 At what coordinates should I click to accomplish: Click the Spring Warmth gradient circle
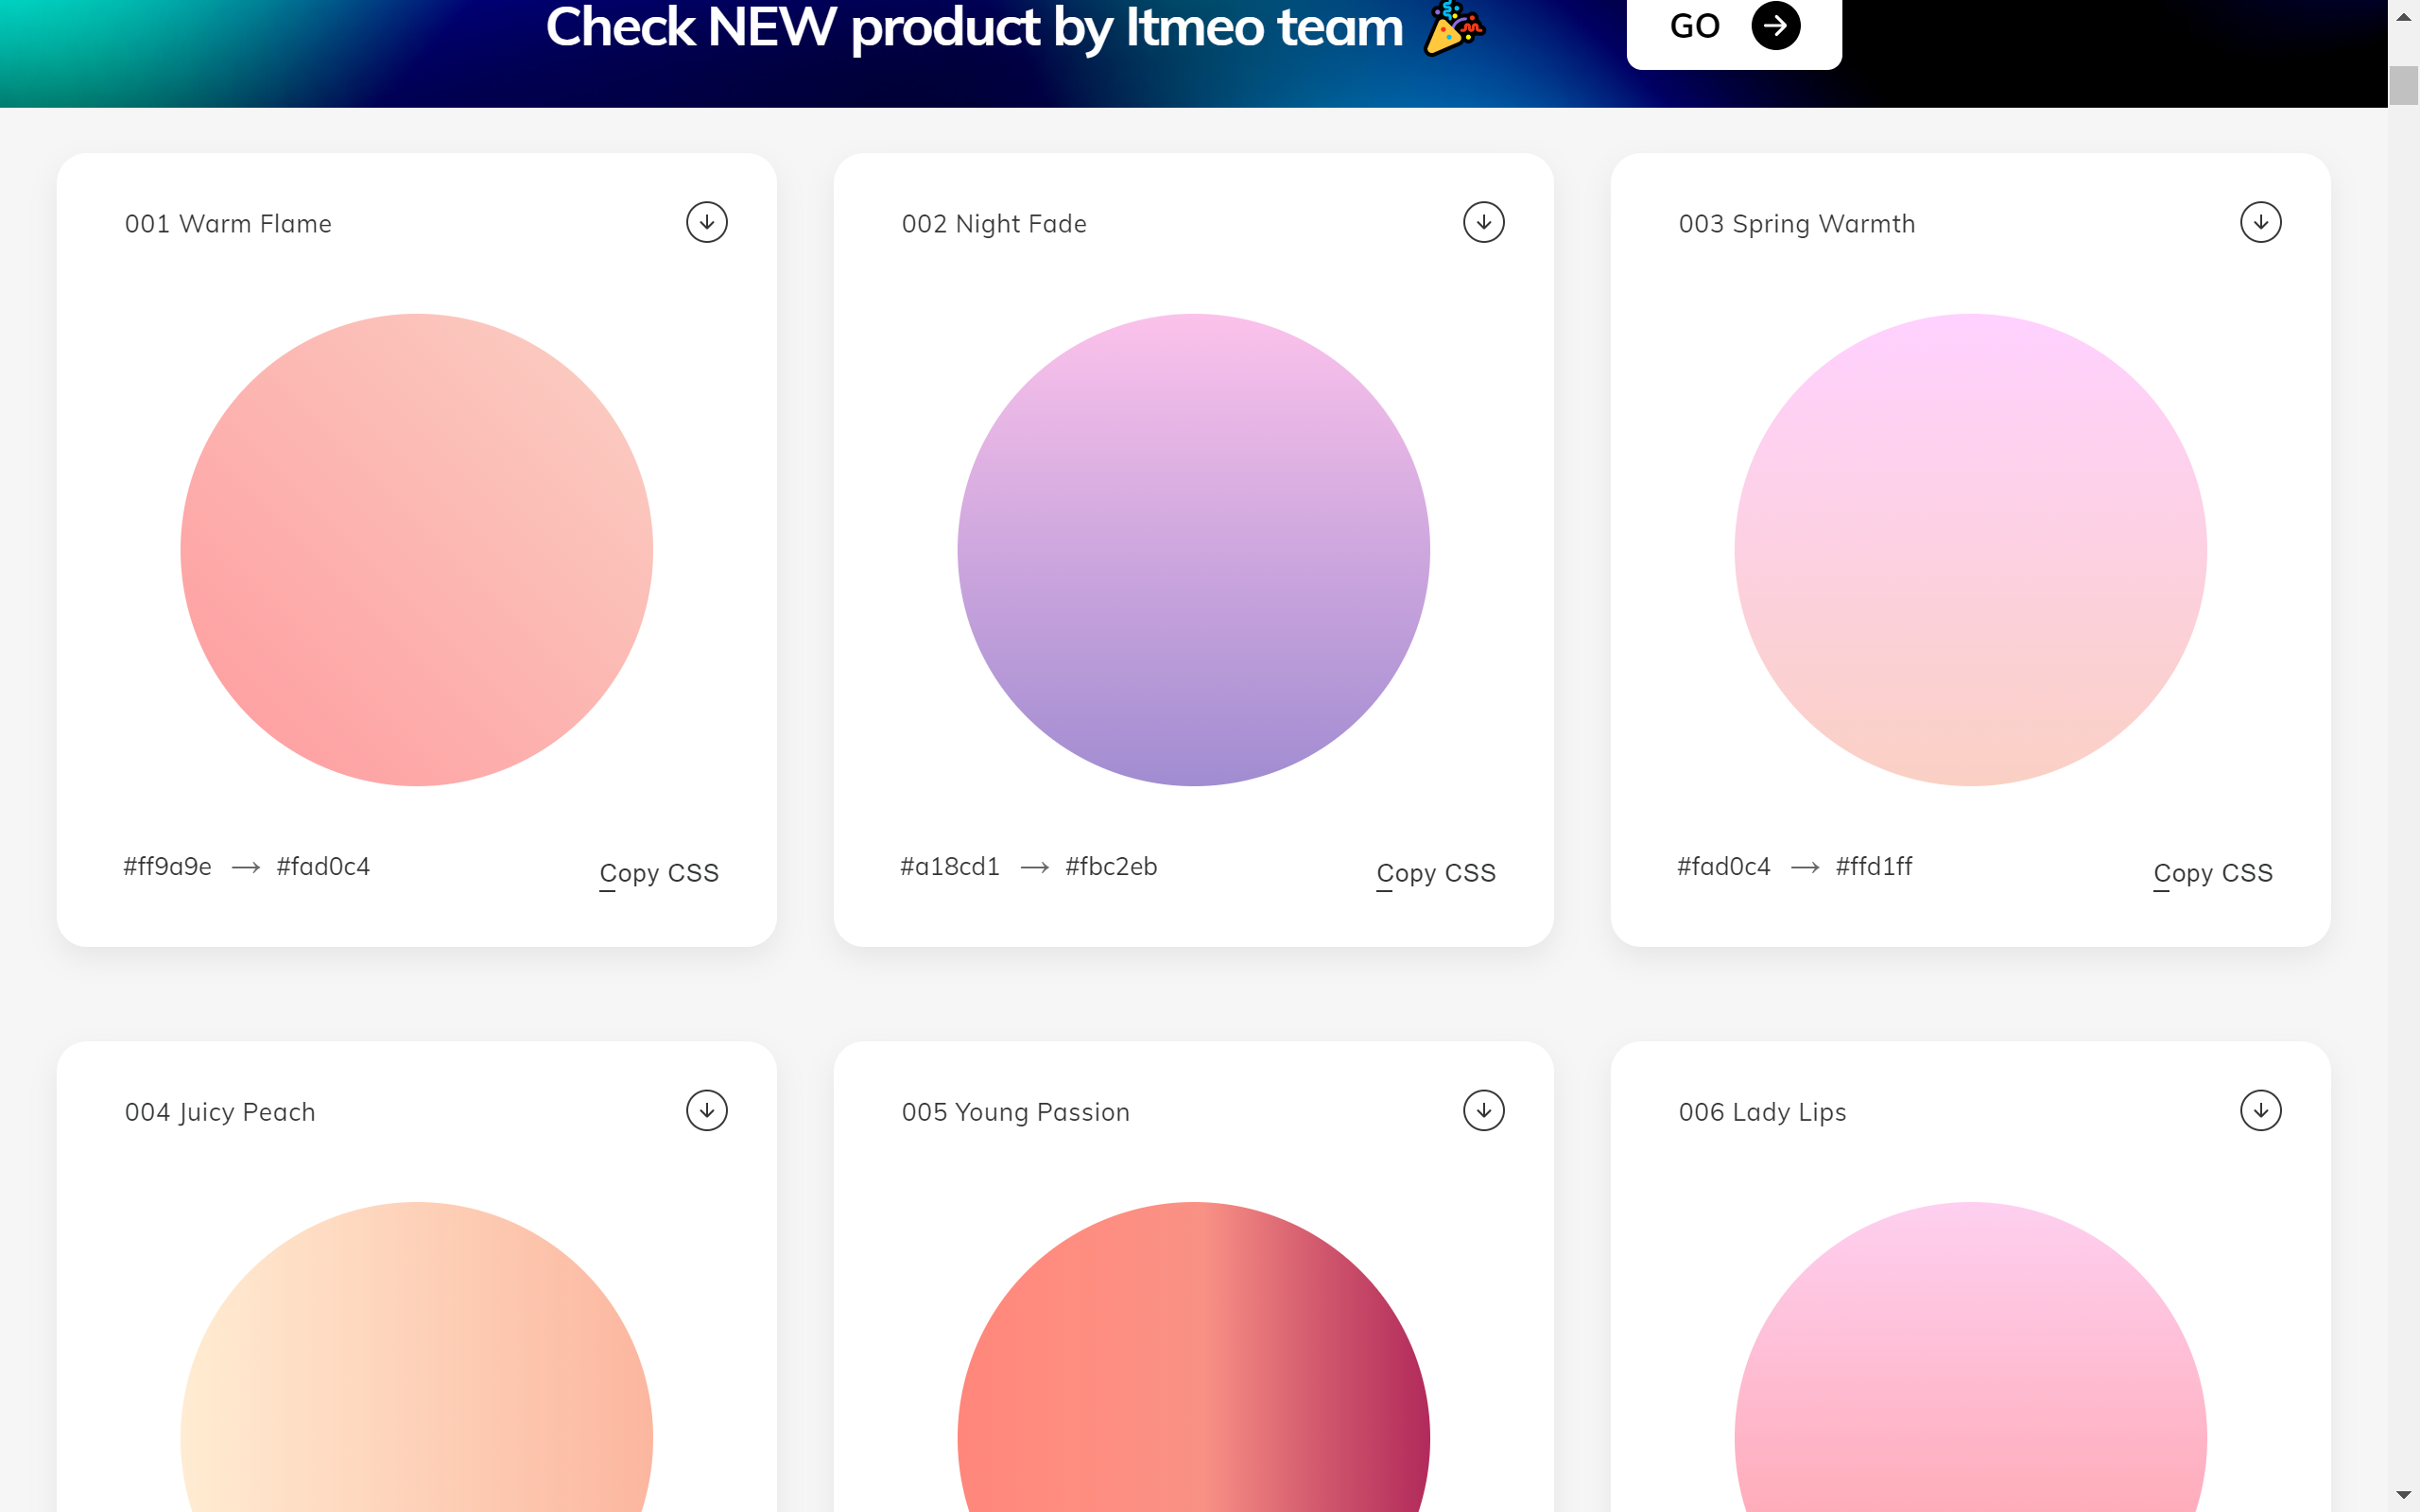tap(1971, 550)
